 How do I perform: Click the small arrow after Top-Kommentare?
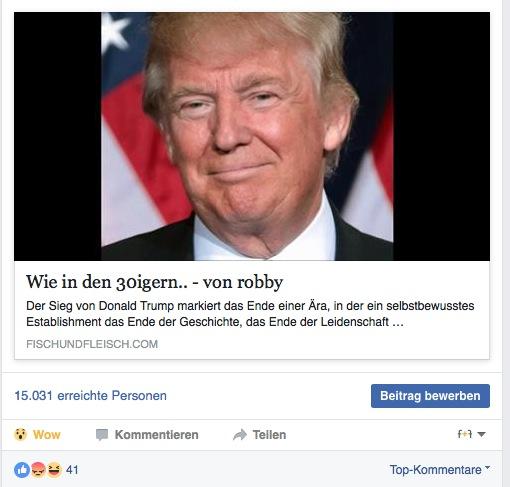[487, 467]
